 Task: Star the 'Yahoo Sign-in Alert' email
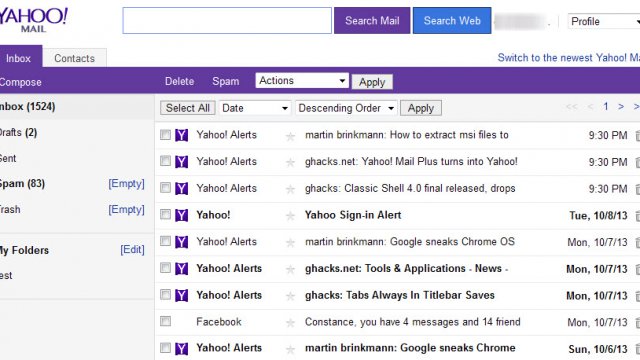(290, 216)
